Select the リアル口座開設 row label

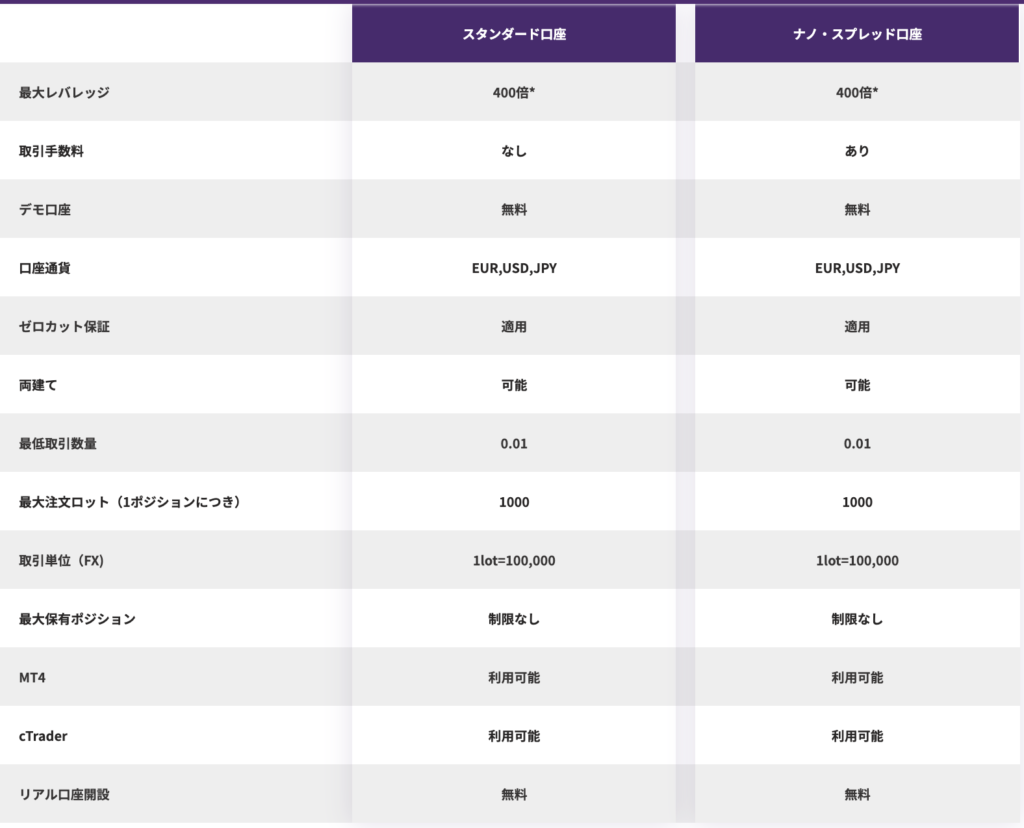click(64, 795)
